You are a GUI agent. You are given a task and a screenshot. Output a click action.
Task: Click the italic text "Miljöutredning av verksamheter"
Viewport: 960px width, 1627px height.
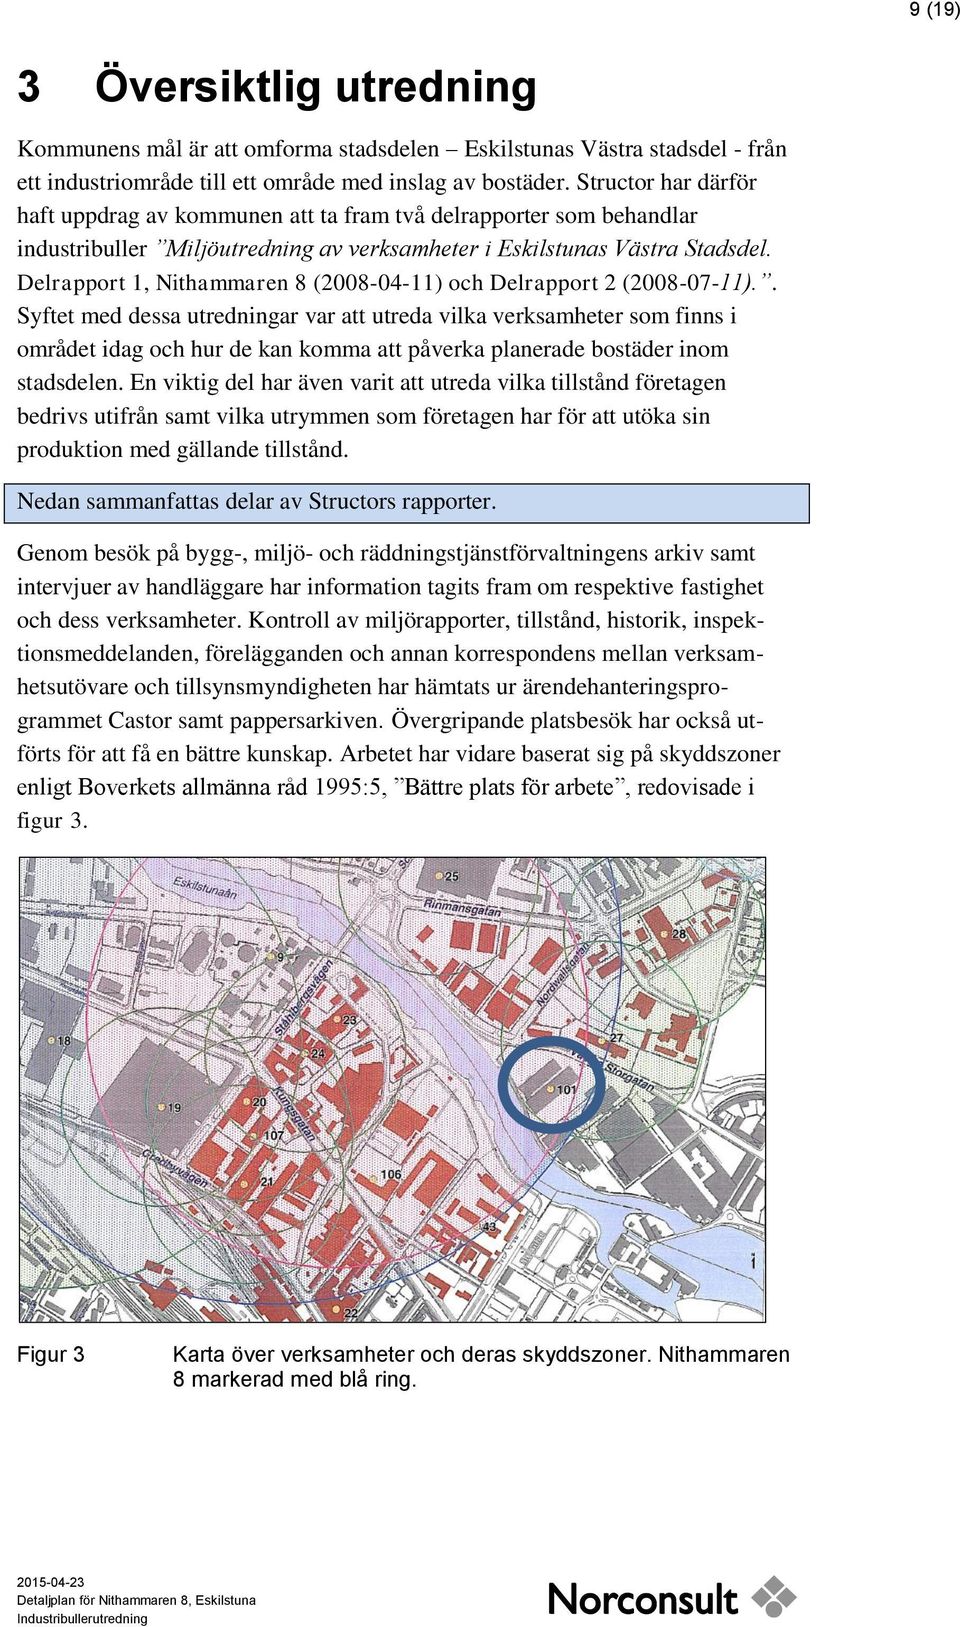pos(322,249)
